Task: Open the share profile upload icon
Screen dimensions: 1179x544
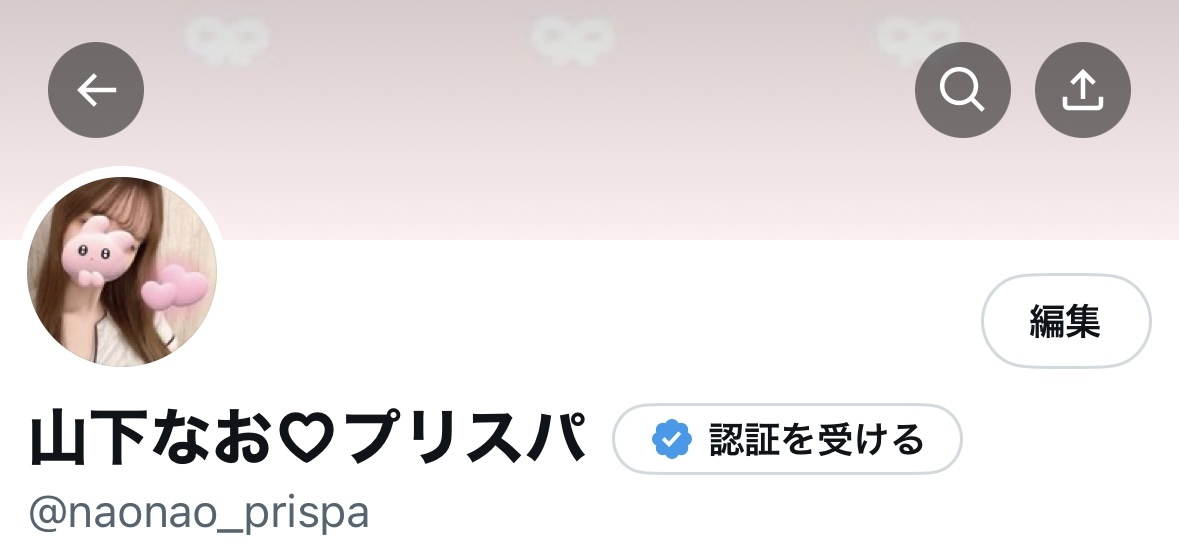Action: (x=1083, y=90)
